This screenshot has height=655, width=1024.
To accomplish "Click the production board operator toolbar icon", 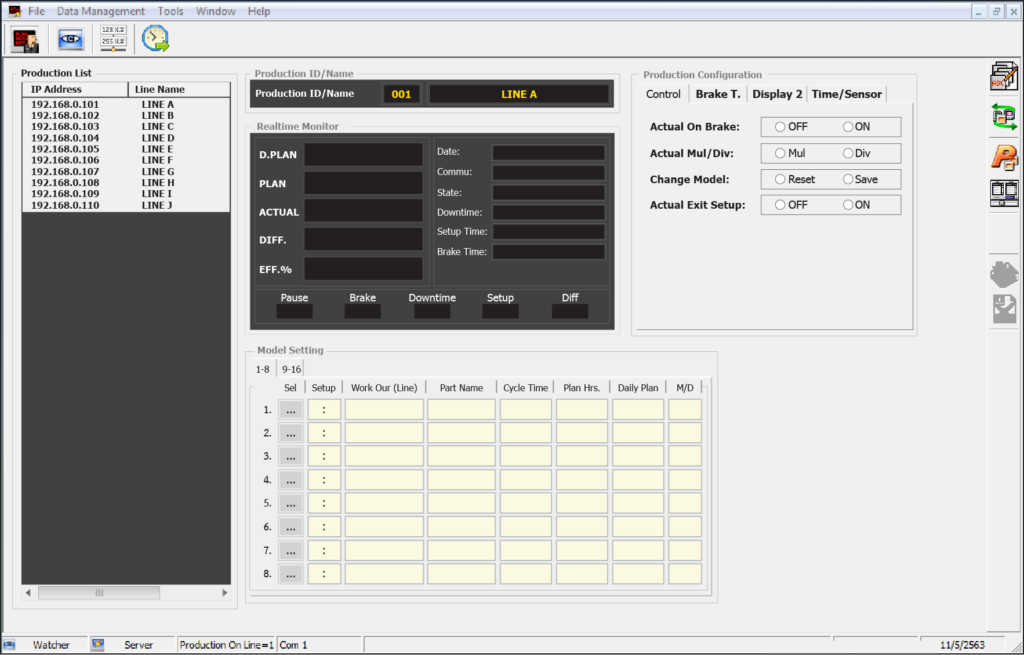I will [24, 39].
